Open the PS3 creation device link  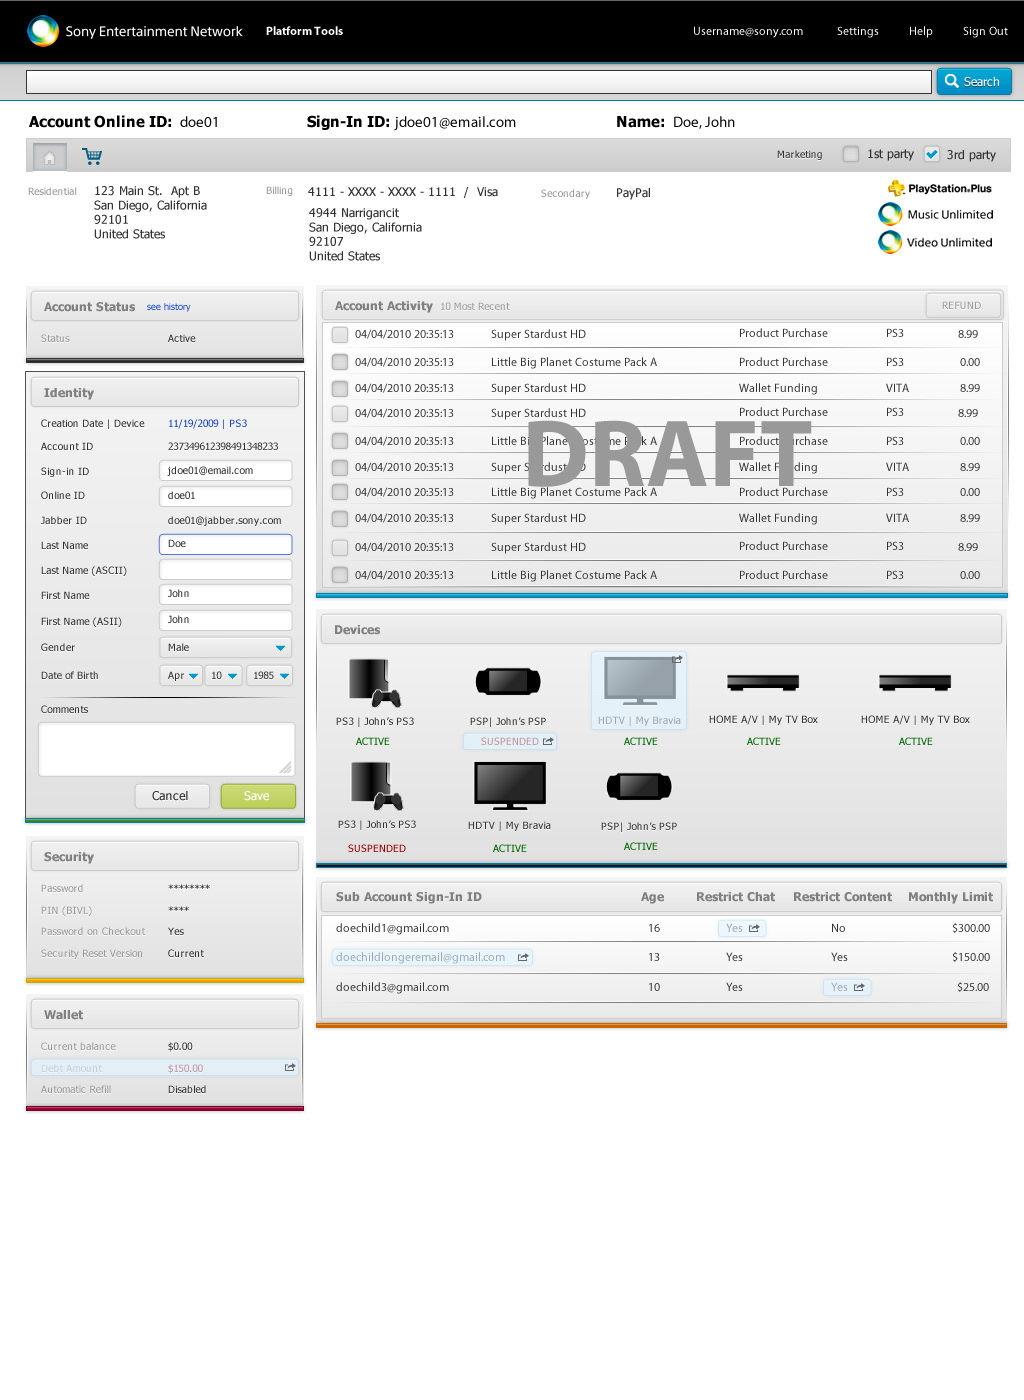(238, 424)
